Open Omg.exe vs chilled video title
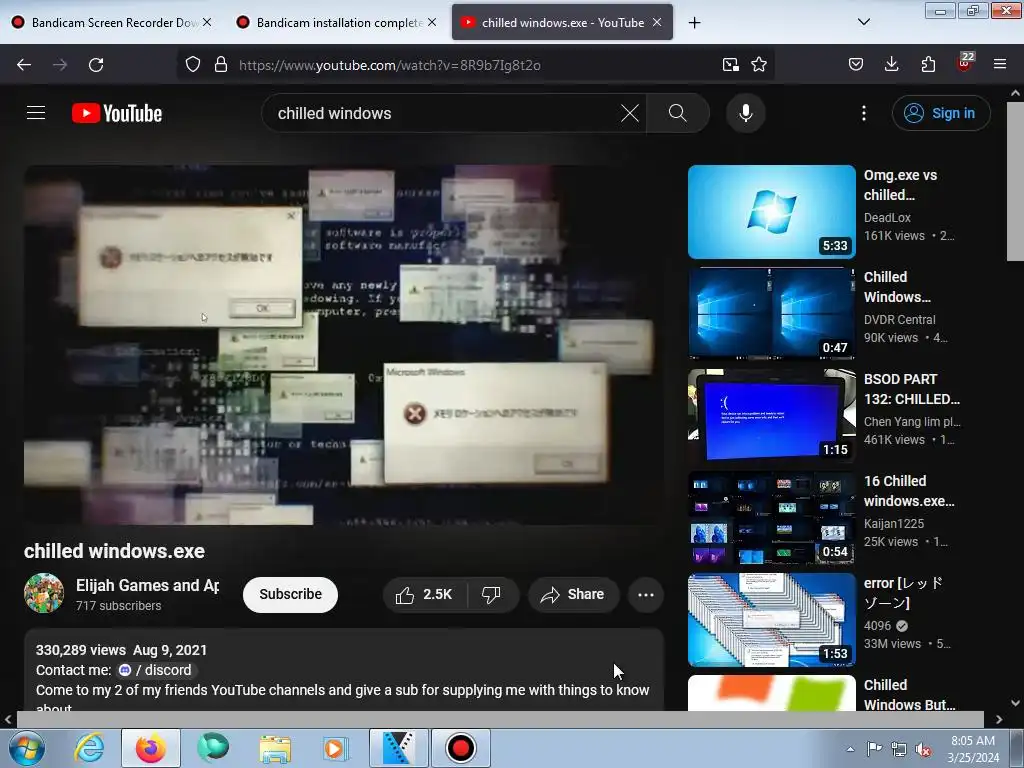This screenshot has height=768, width=1024. [x=900, y=185]
